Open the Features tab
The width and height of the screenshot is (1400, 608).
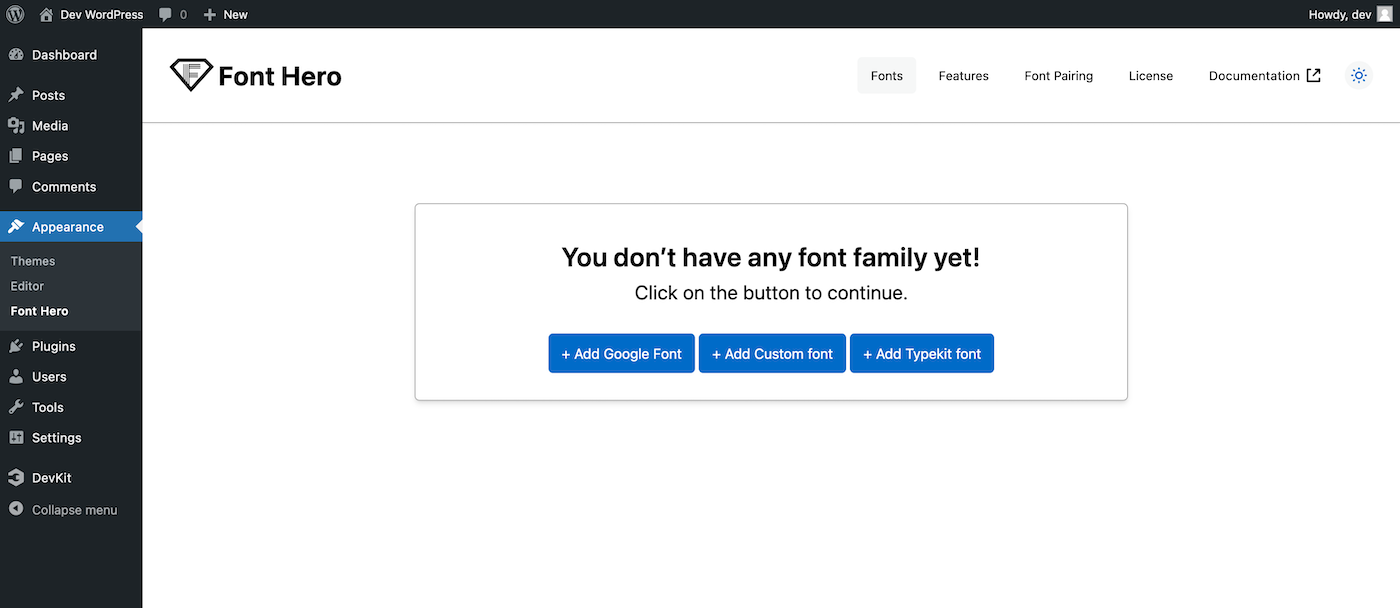pyautogui.click(x=963, y=76)
